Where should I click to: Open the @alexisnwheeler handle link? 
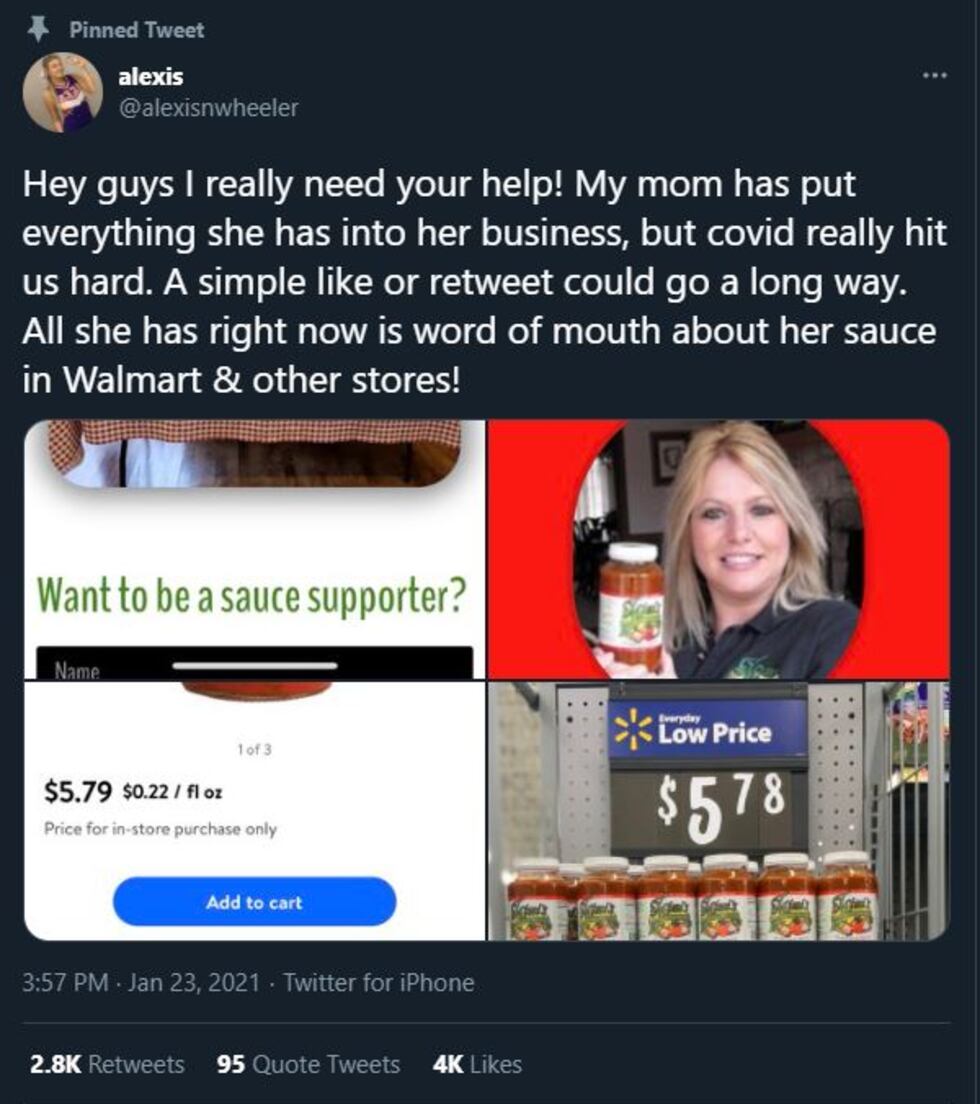[209, 108]
